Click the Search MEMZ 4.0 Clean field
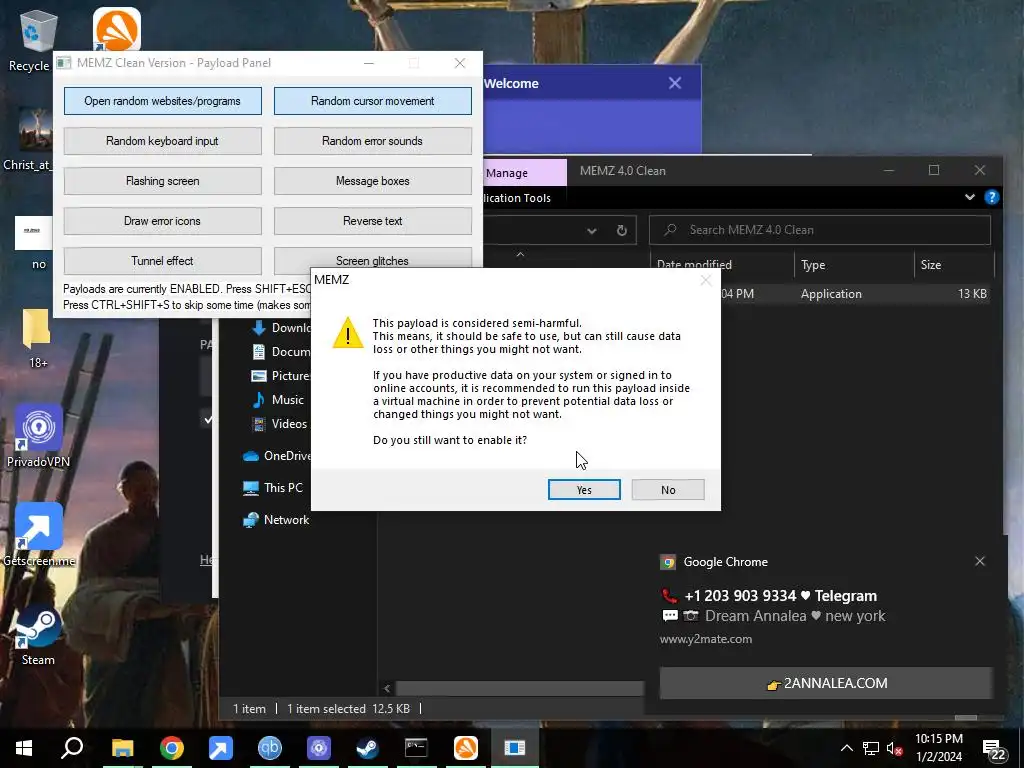 (x=820, y=230)
